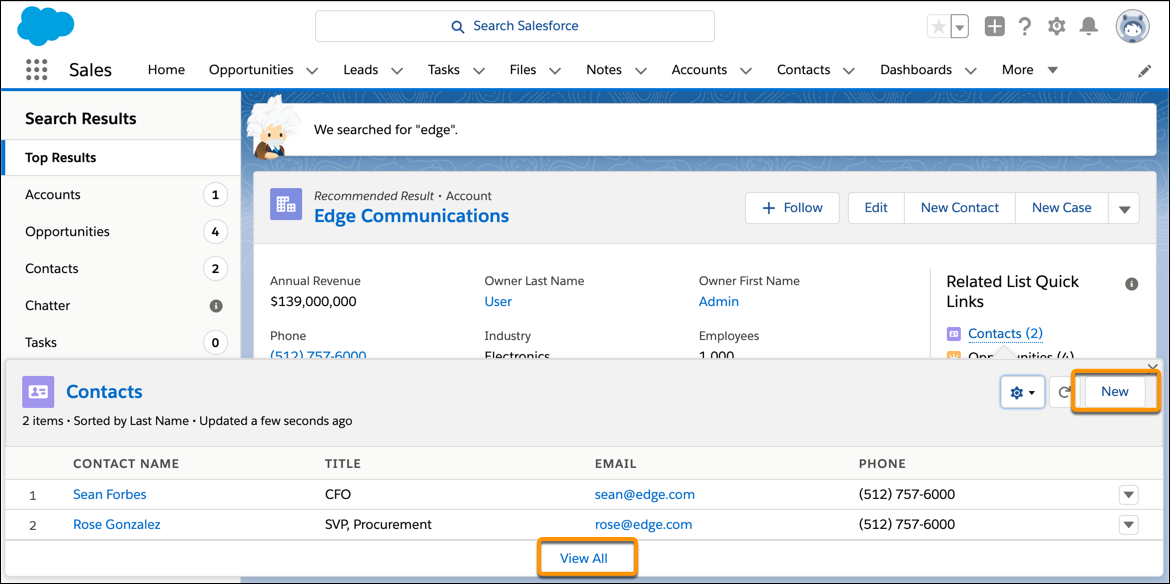Expand the Accounts tab chevron
Image resolution: width=1170 pixels, height=584 pixels.
pyautogui.click(x=745, y=71)
